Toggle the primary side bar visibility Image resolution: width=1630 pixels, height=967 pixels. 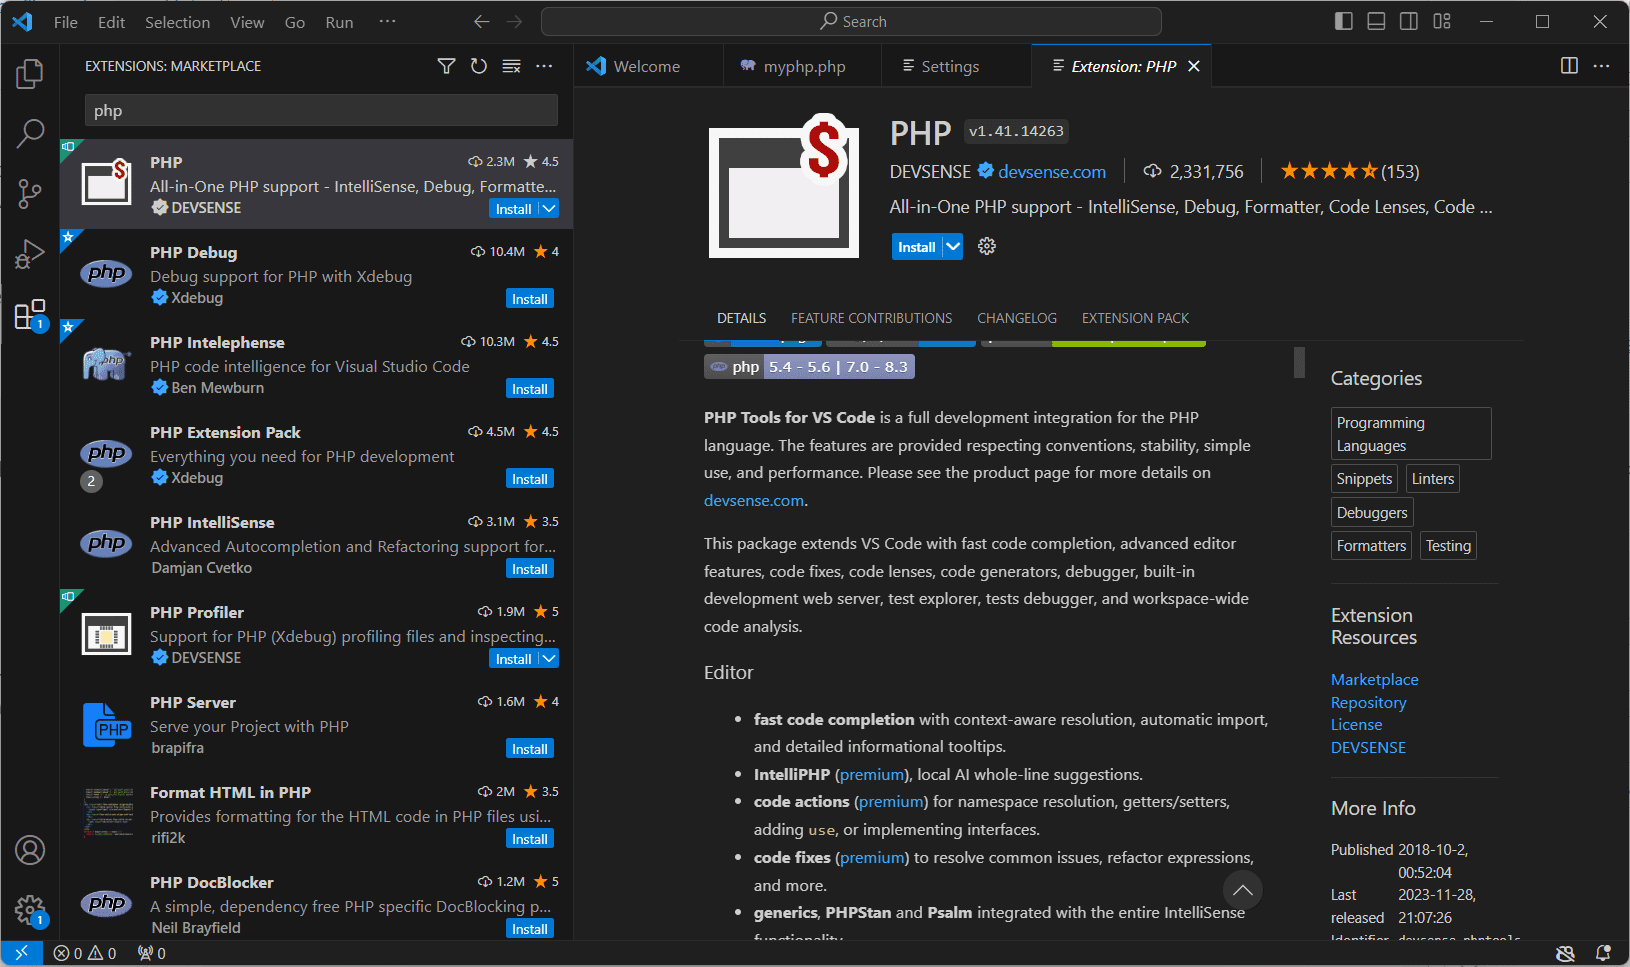click(x=1343, y=20)
